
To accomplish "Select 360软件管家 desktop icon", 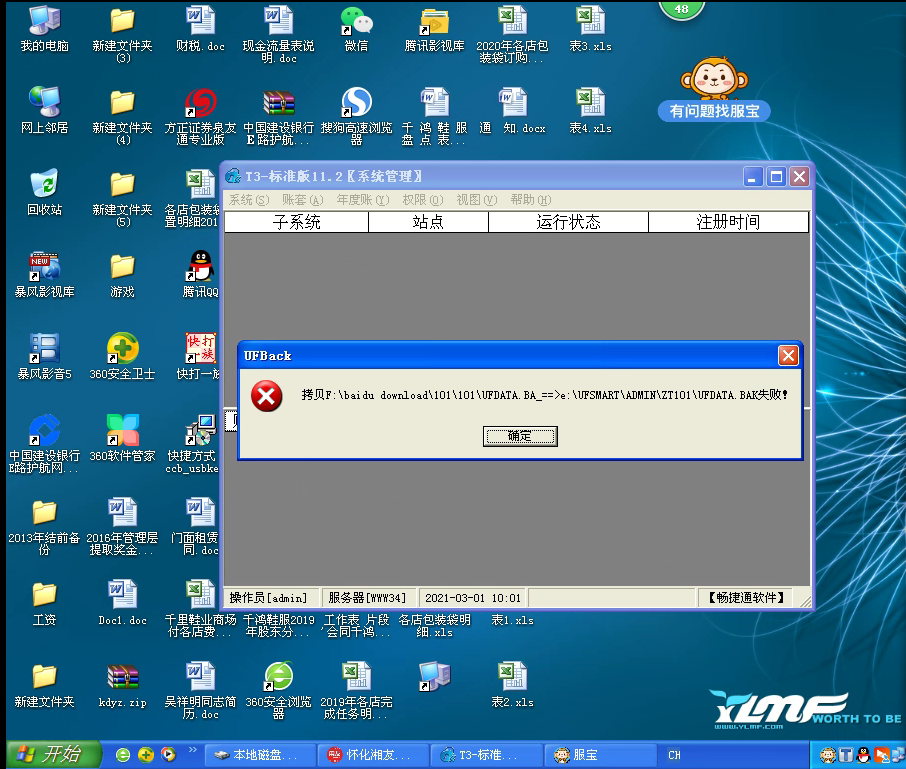I will click(122, 439).
